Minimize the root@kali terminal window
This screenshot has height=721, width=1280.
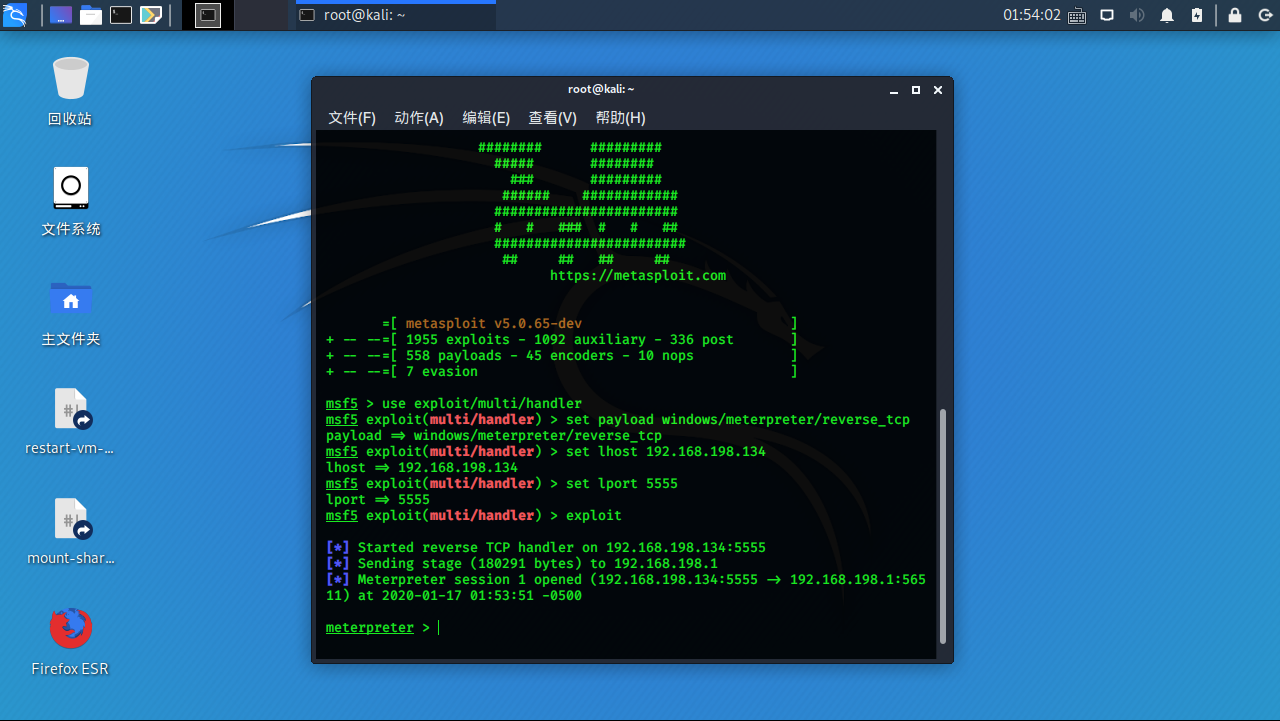click(x=894, y=90)
